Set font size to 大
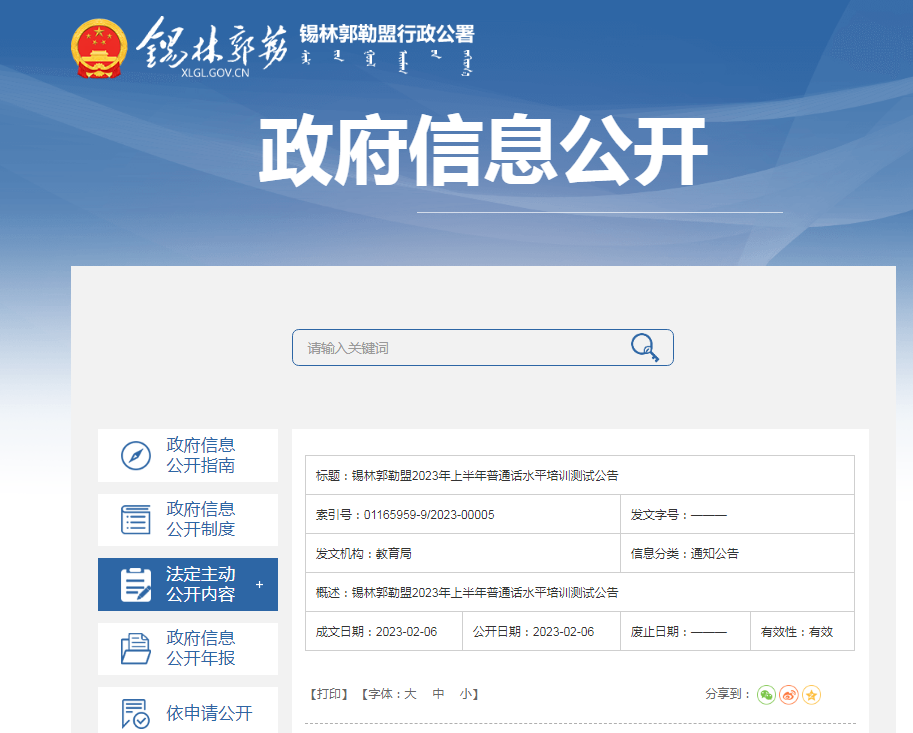This screenshot has height=733, width=913. 410,694
